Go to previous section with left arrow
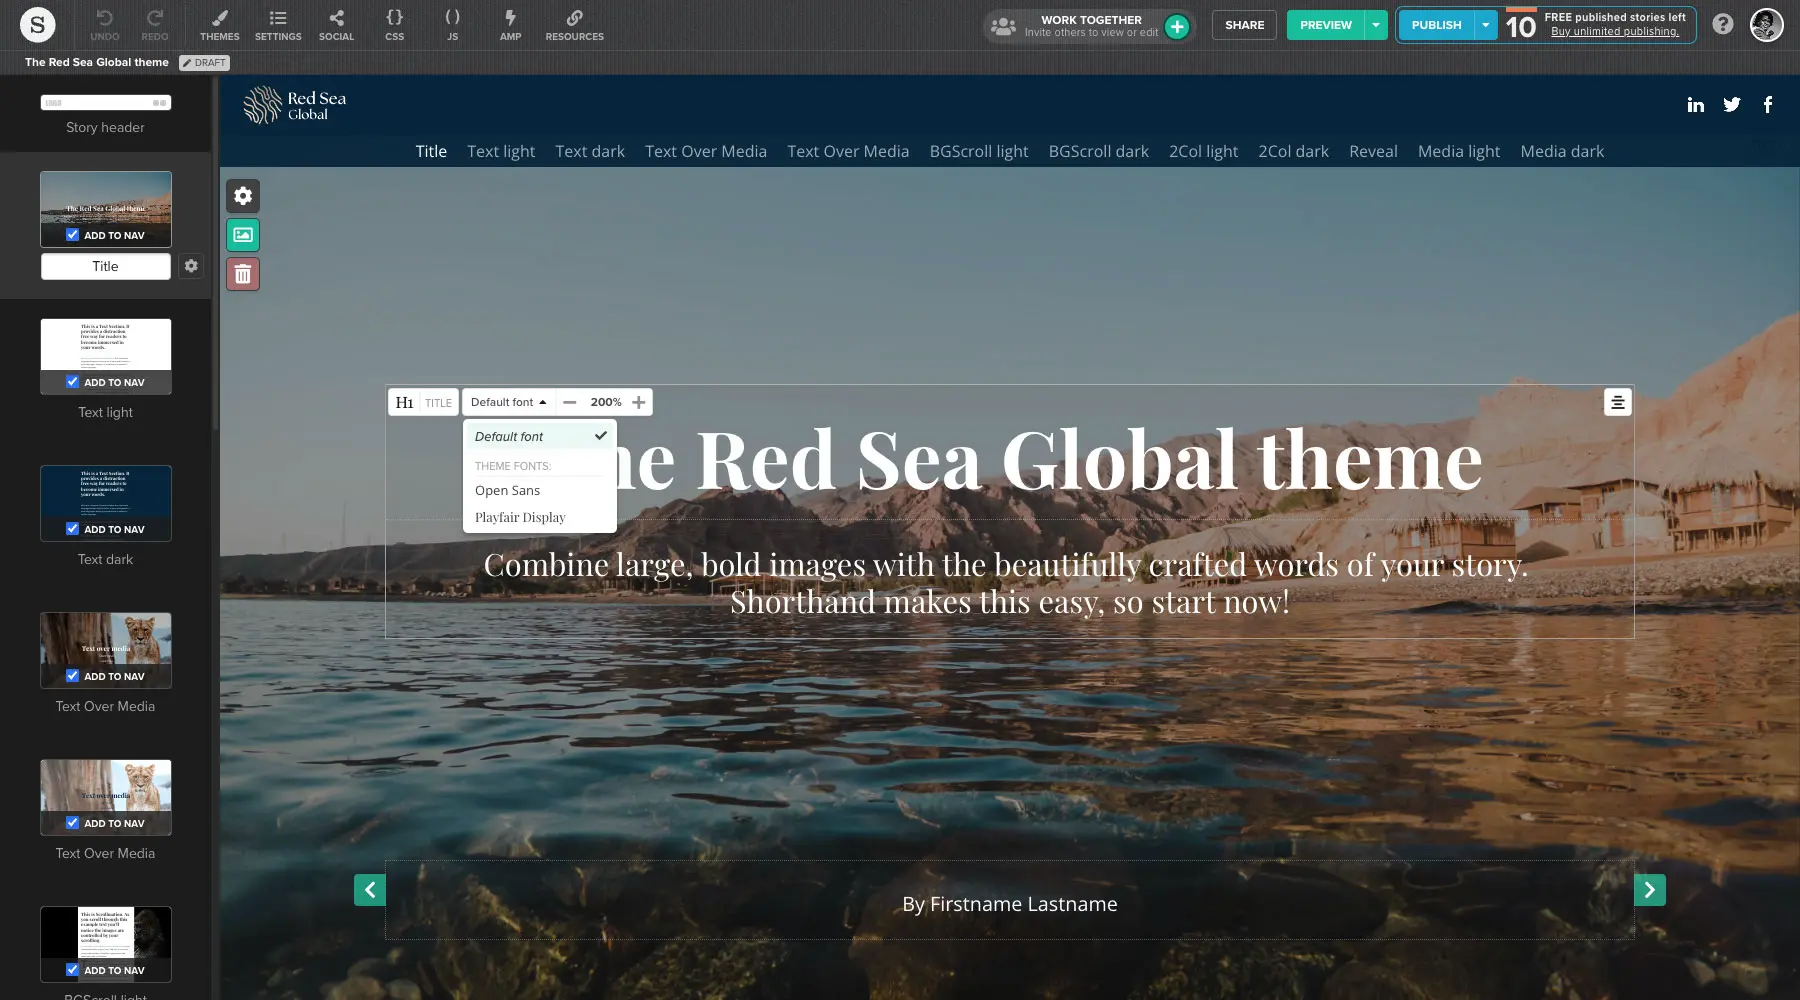This screenshot has width=1800, height=1000. (370, 890)
